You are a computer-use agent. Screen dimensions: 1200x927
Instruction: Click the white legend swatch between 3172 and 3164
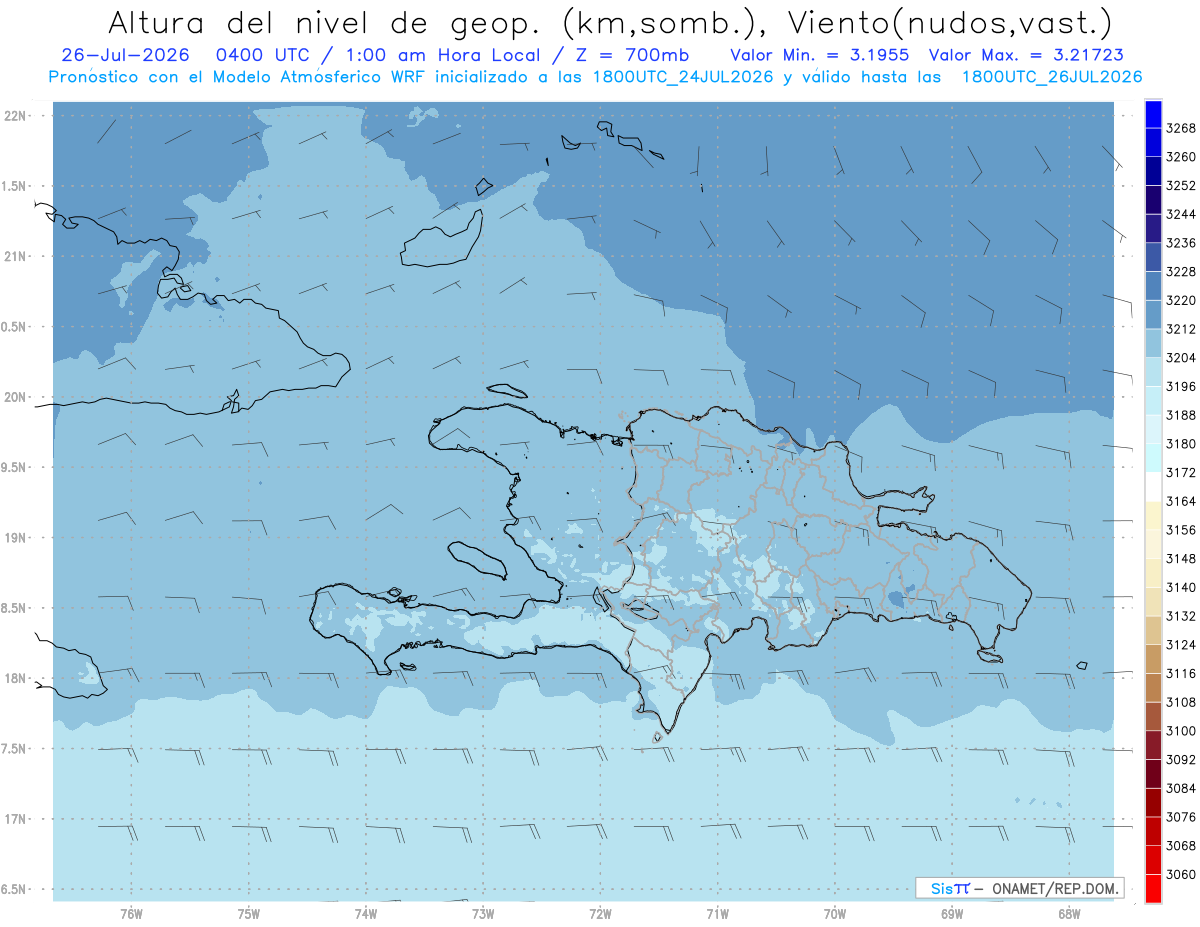tap(1152, 486)
